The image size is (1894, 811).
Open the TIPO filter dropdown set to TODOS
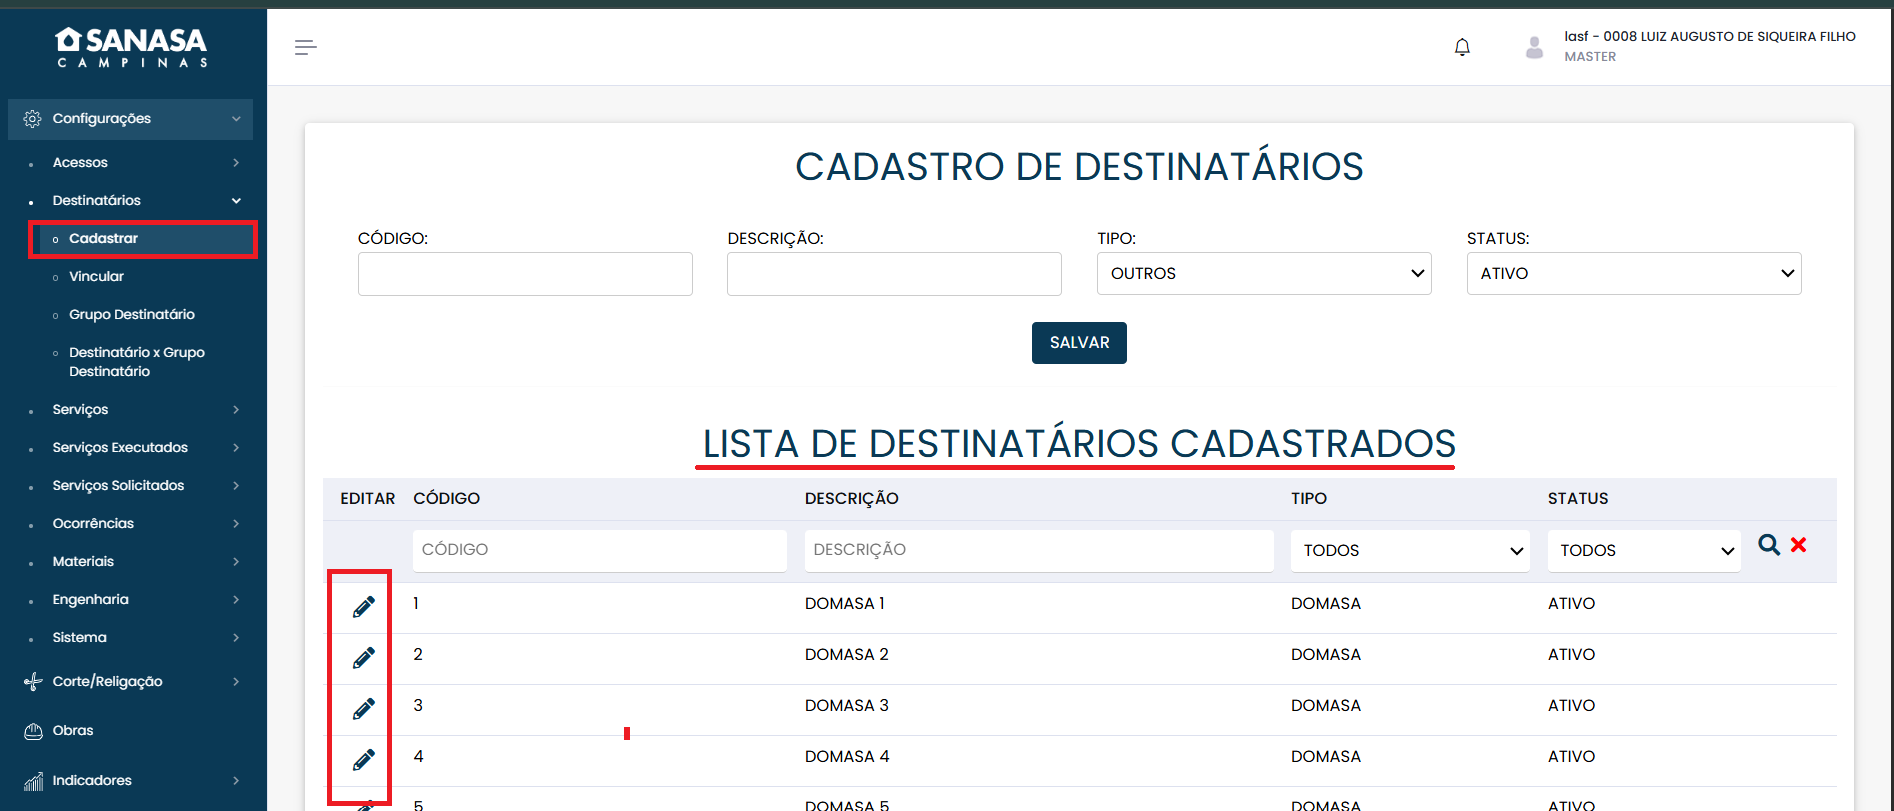1409,551
